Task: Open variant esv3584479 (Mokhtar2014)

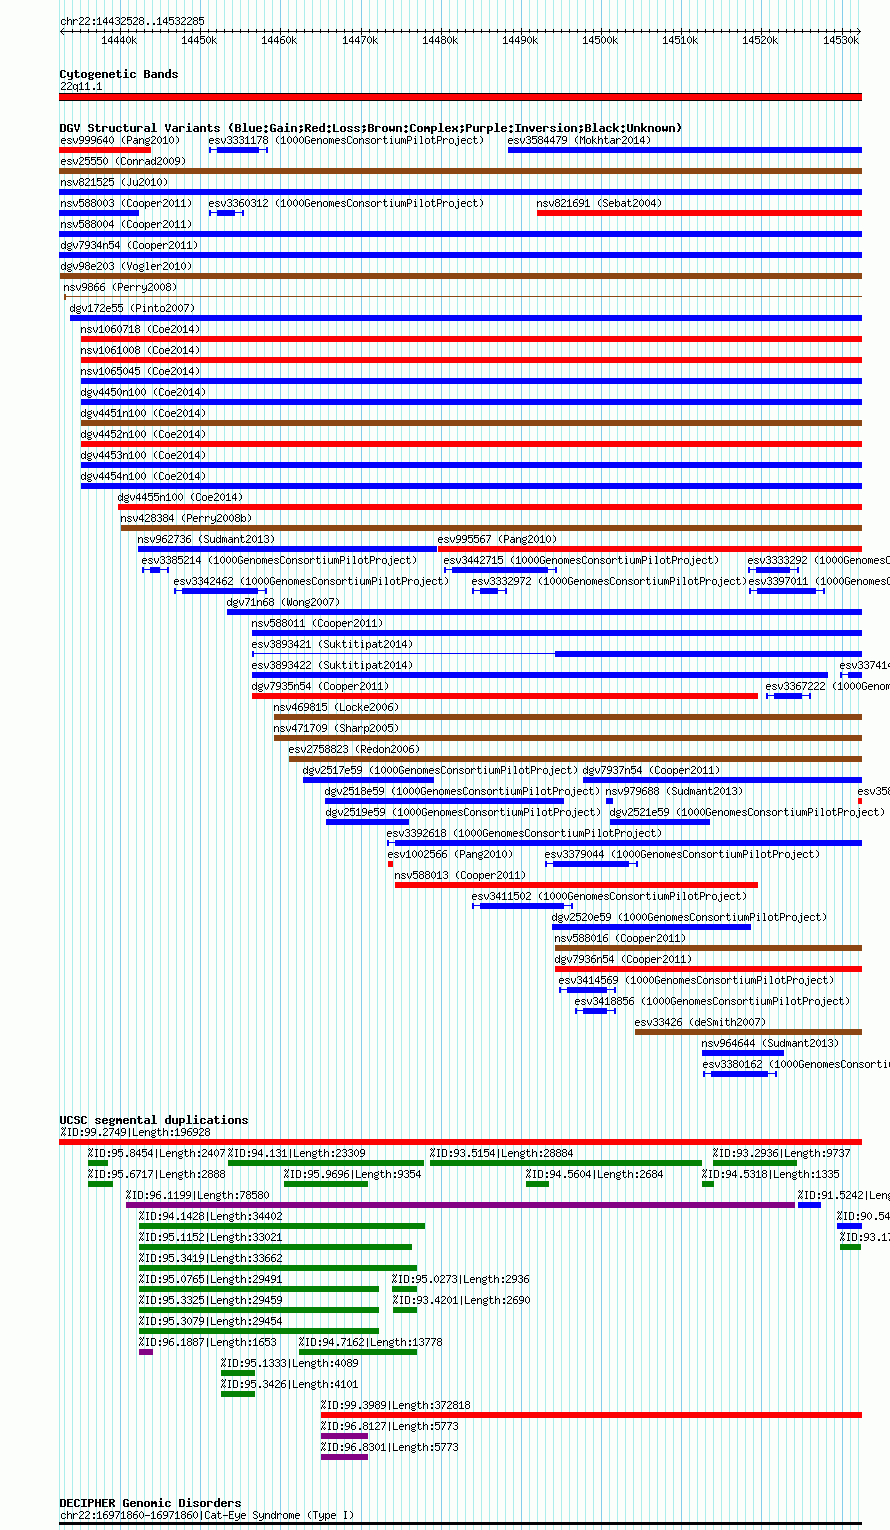Action: click(685, 150)
